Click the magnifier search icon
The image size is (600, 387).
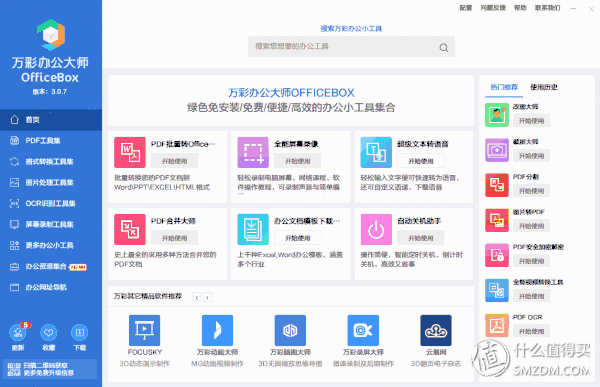(x=443, y=47)
